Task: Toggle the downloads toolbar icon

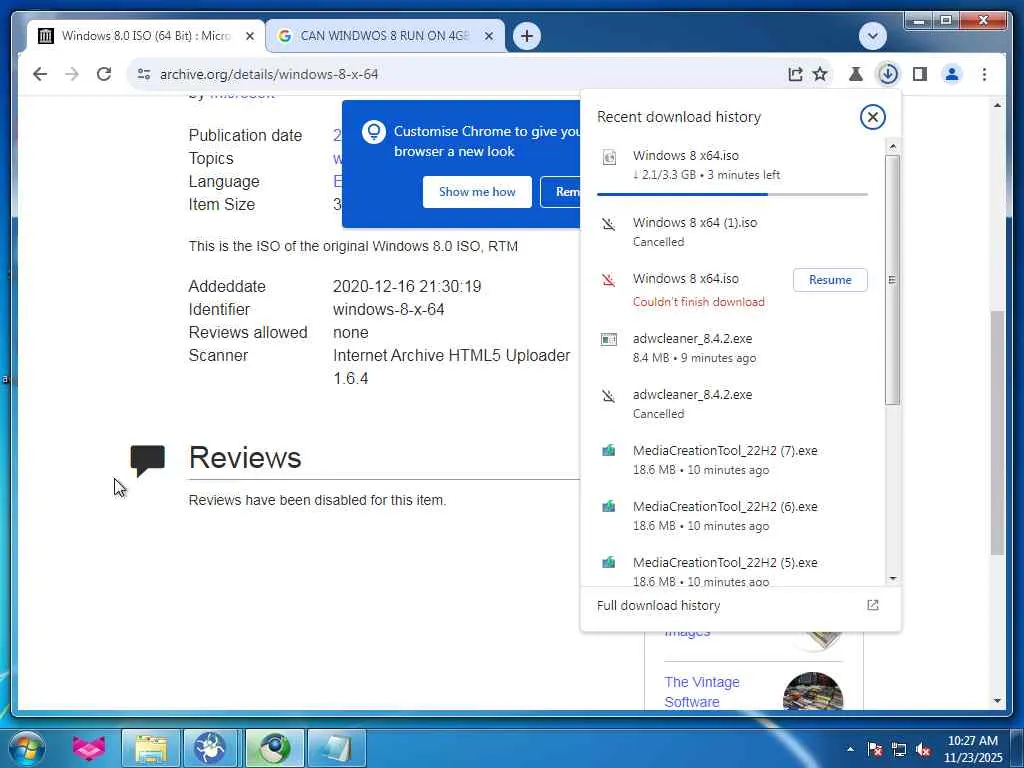Action: (x=888, y=74)
